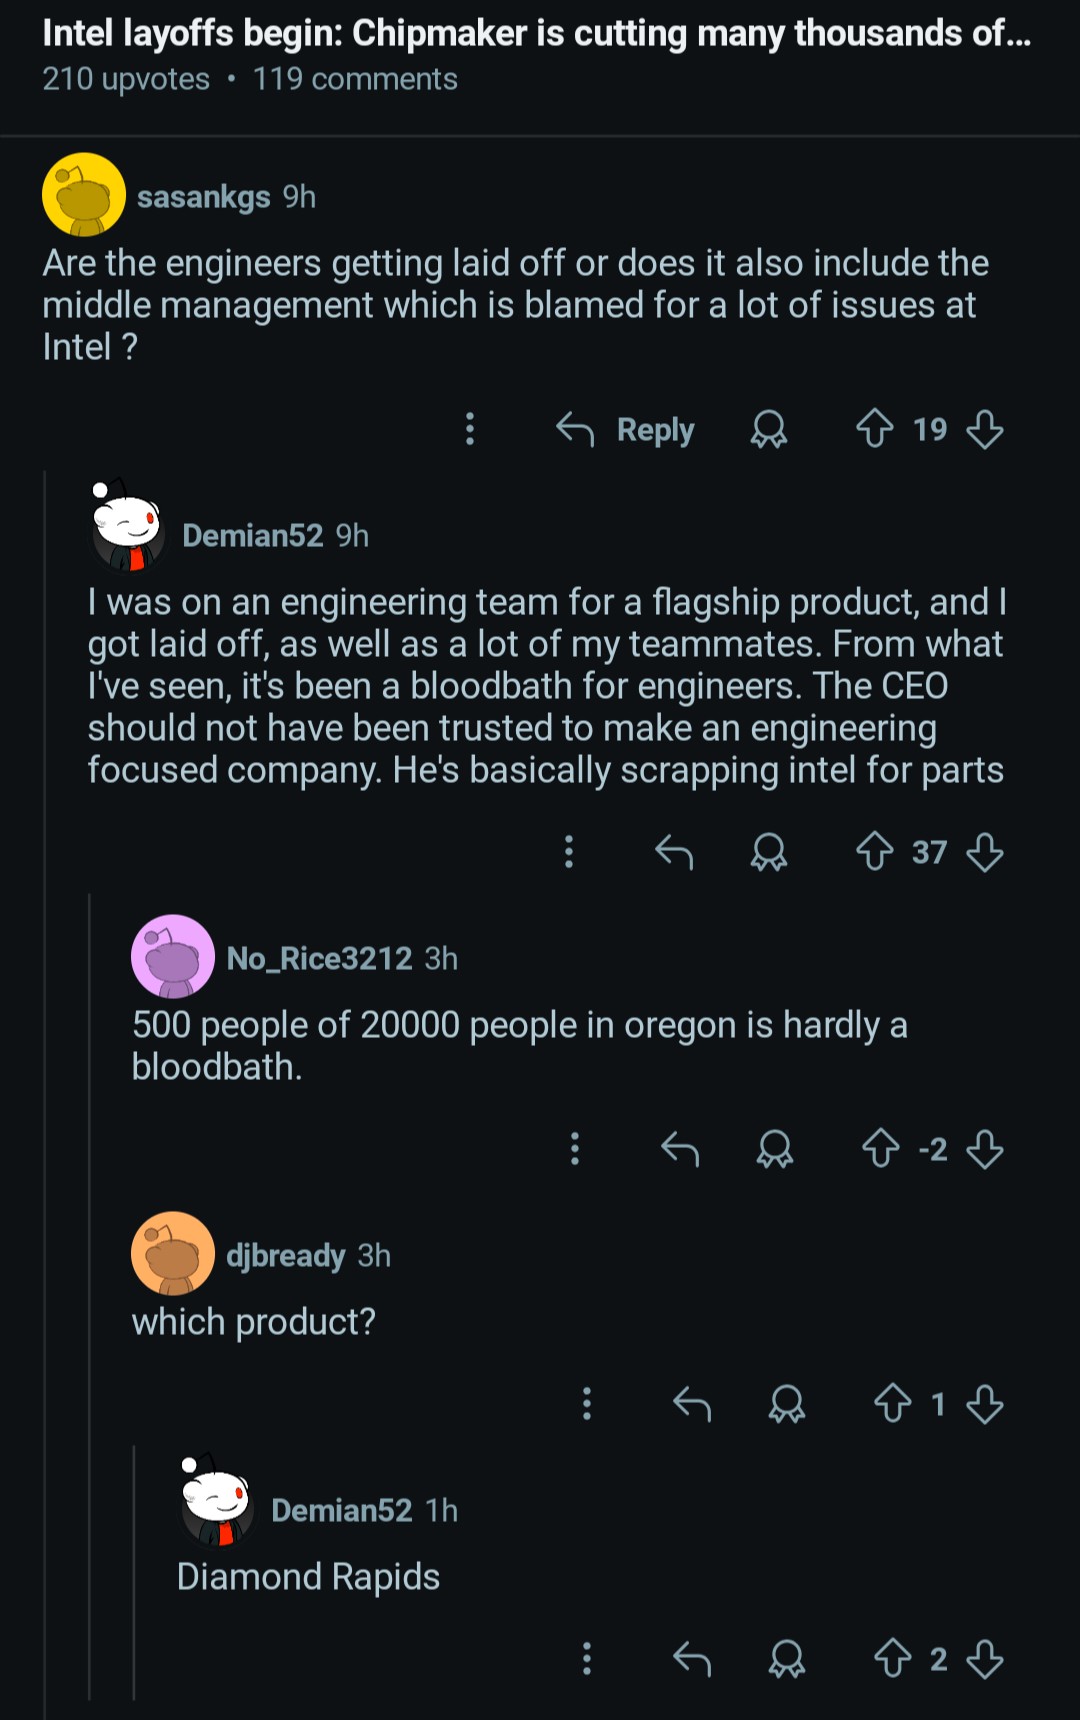Downvote sasankgs's comment
1080x1720 pixels.
point(985,429)
